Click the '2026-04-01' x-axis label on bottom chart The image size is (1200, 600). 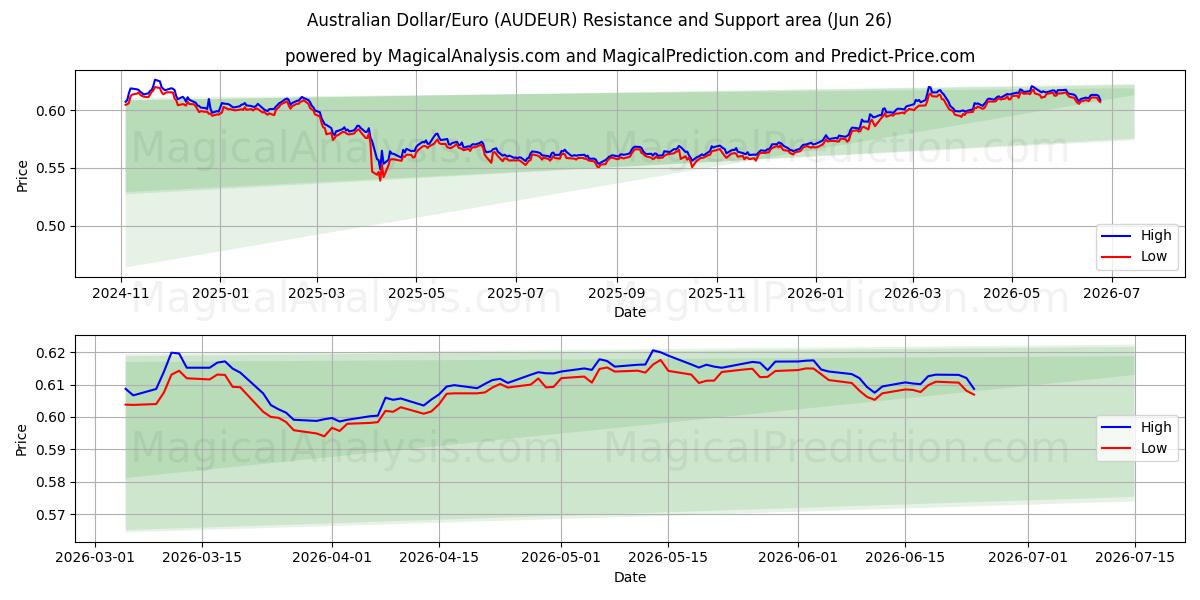[332, 558]
